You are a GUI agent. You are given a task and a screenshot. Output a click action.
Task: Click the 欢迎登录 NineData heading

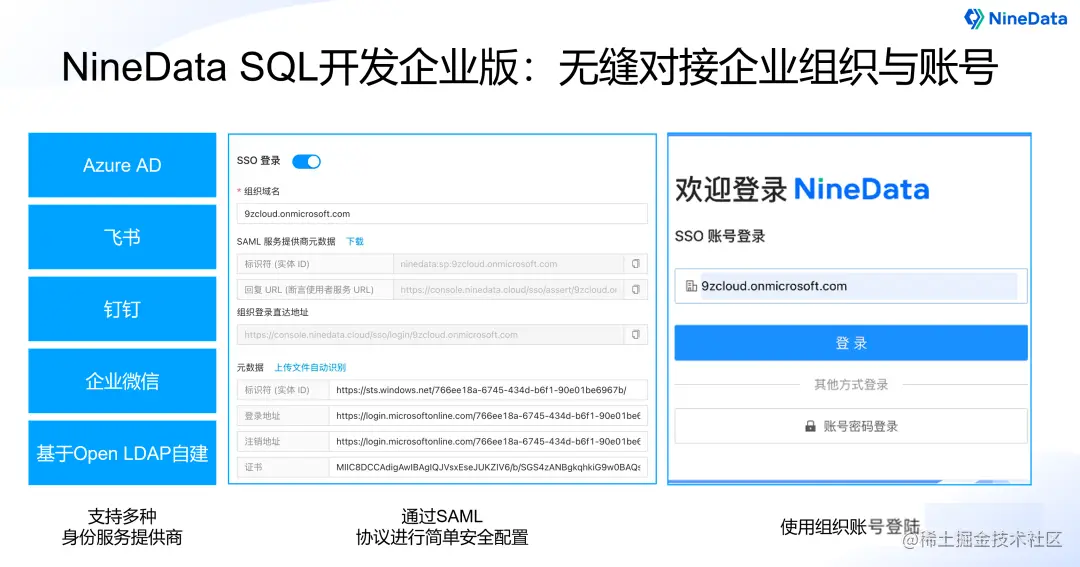pyautogui.click(x=802, y=189)
